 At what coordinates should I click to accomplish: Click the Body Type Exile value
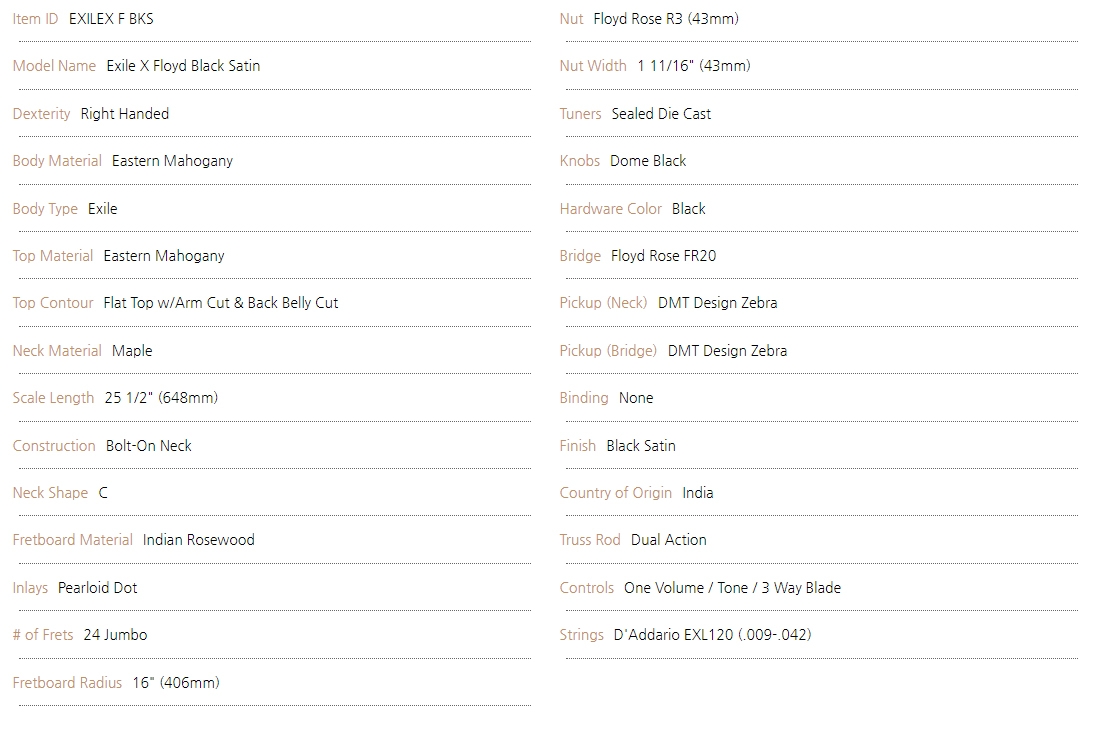pos(102,209)
